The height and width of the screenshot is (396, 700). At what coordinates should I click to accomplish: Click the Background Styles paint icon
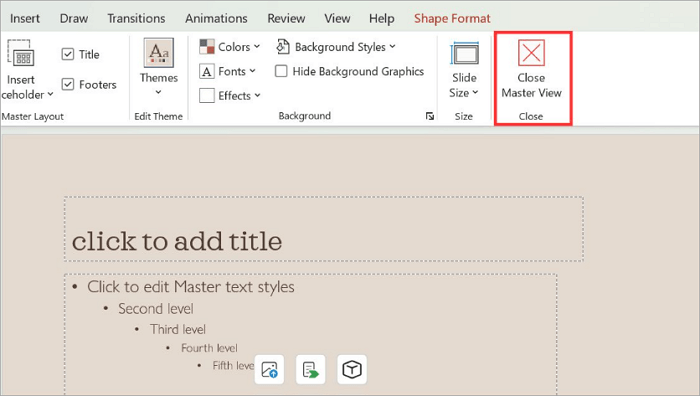click(283, 46)
